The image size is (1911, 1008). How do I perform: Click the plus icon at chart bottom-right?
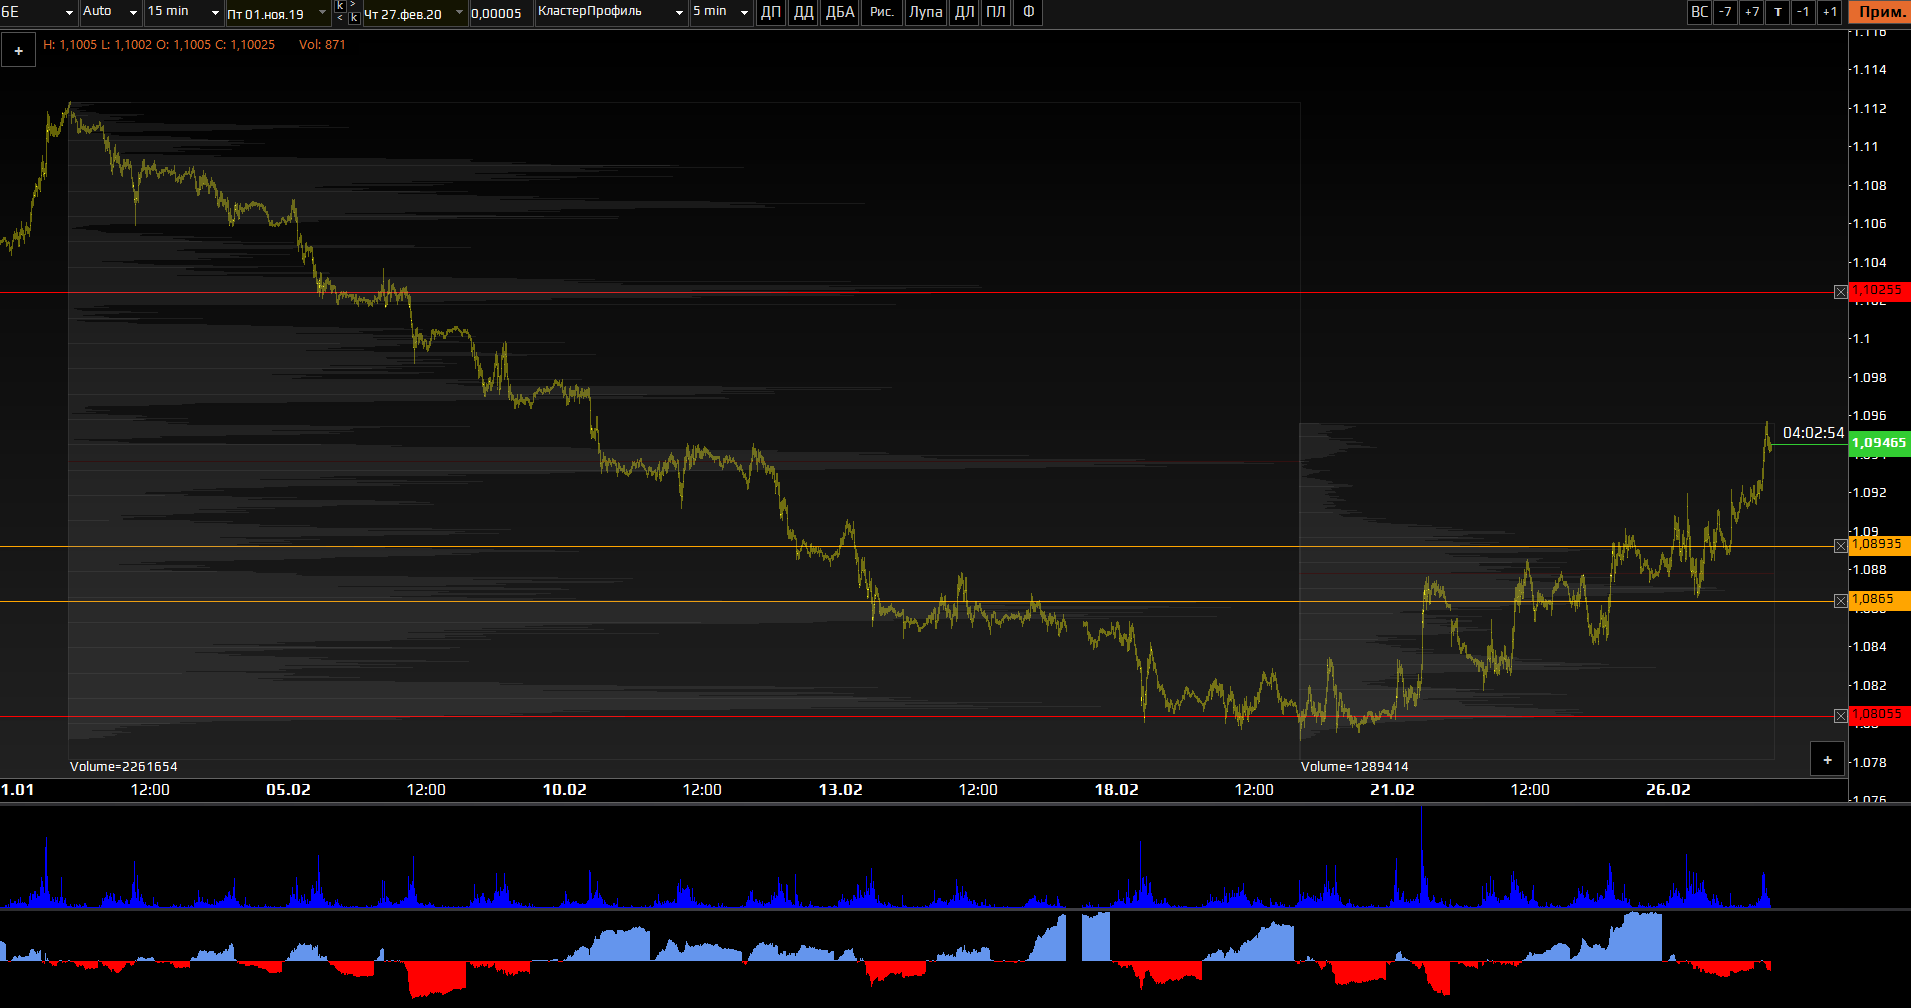pyautogui.click(x=1827, y=760)
